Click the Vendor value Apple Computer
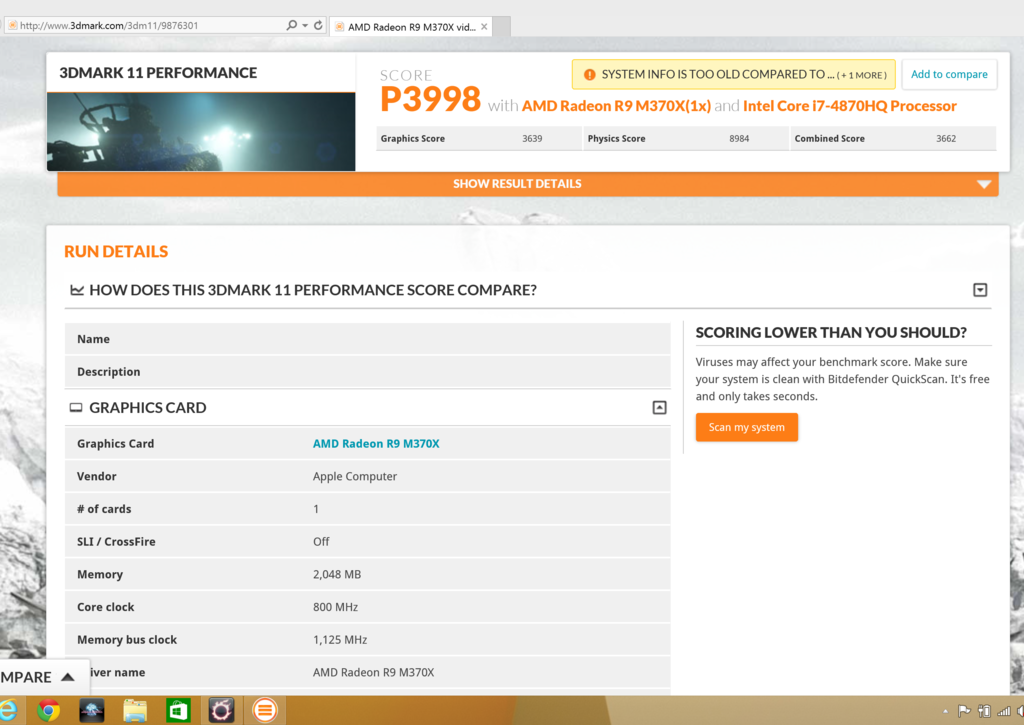This screenshot has width=1024, height=725. coord(355,476)
